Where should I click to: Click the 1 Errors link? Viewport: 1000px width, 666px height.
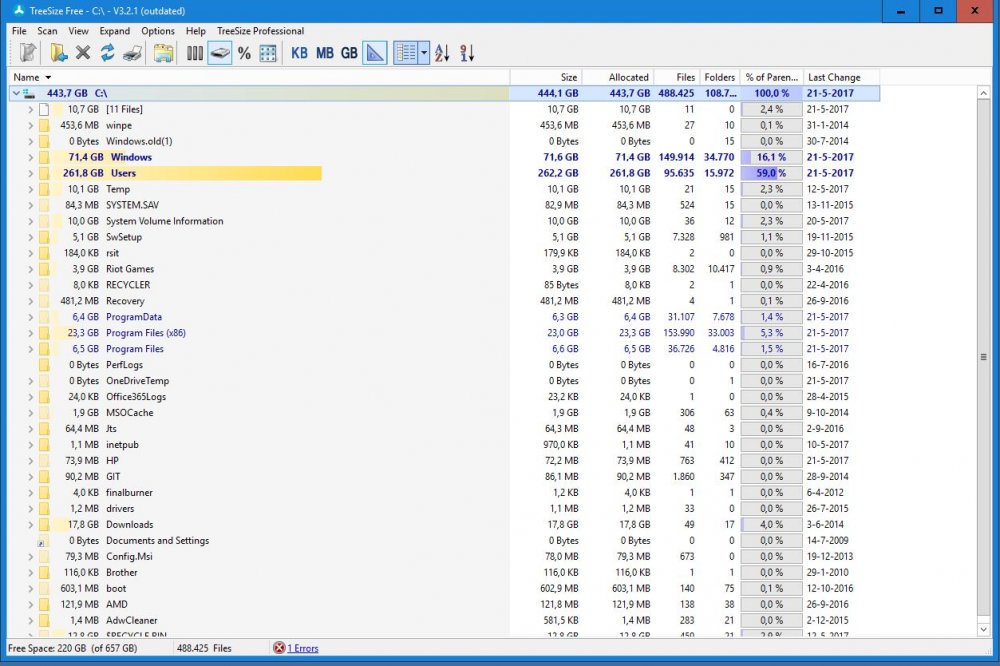pyautogui.click(x=302, y=648)
